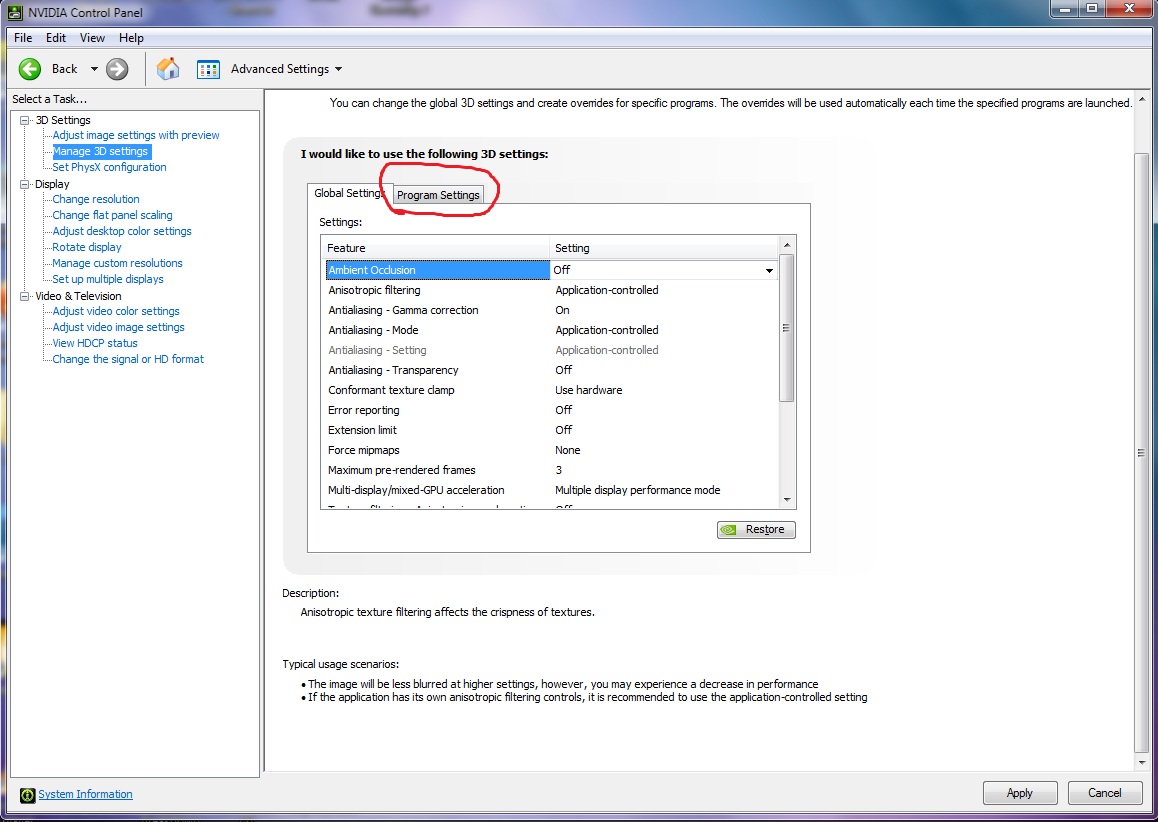
Task: Click the Advanced Settings grid icon
Action: coord(208,69)
